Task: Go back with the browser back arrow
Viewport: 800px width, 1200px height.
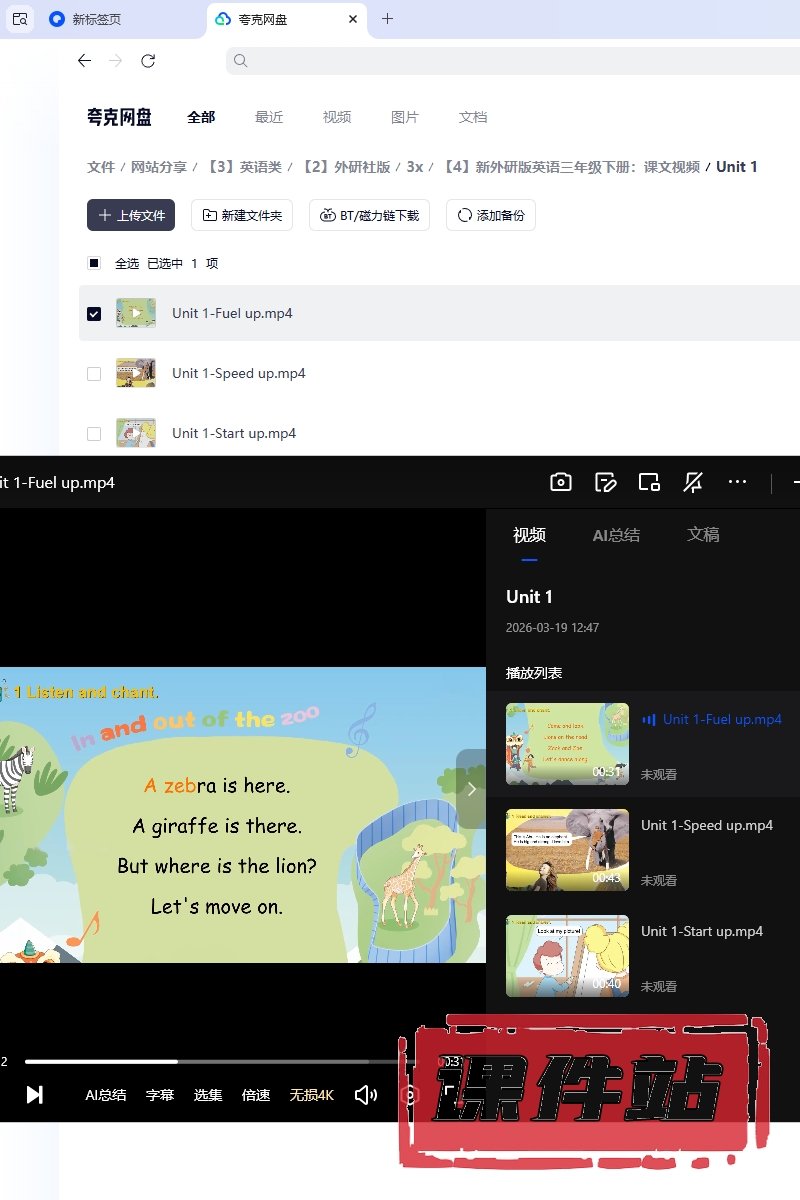Action: 85,61
